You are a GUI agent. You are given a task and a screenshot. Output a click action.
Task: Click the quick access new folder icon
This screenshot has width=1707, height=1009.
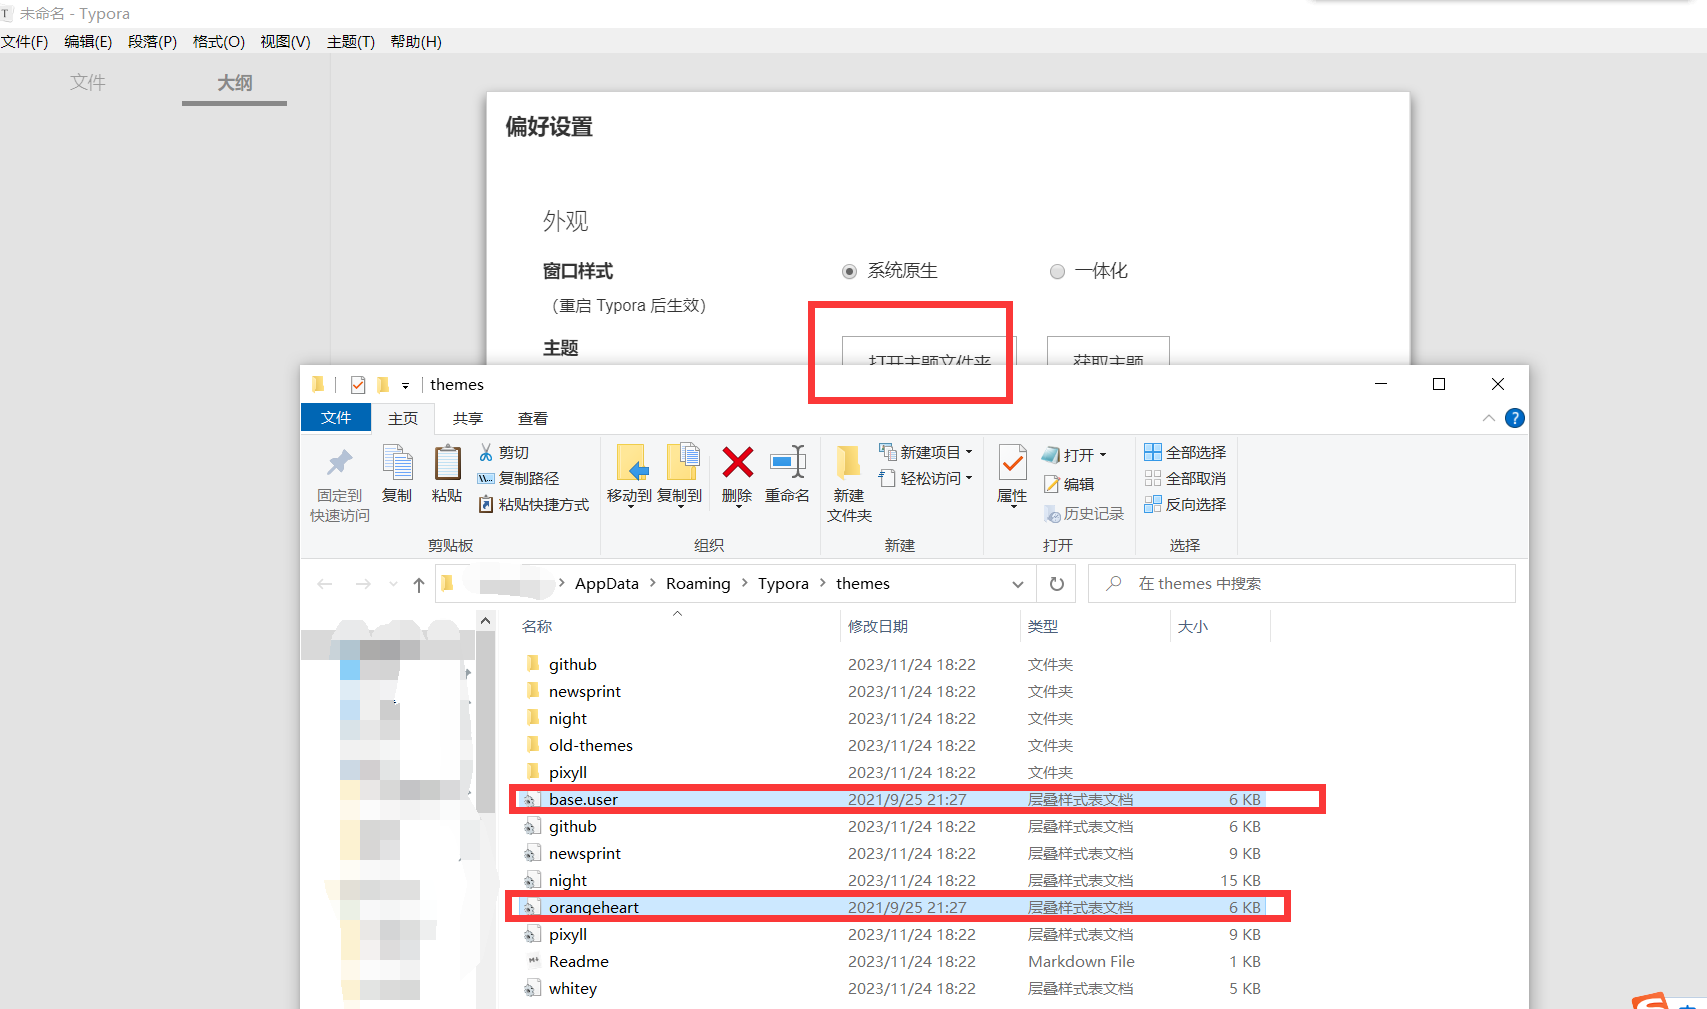pos(383,385)
